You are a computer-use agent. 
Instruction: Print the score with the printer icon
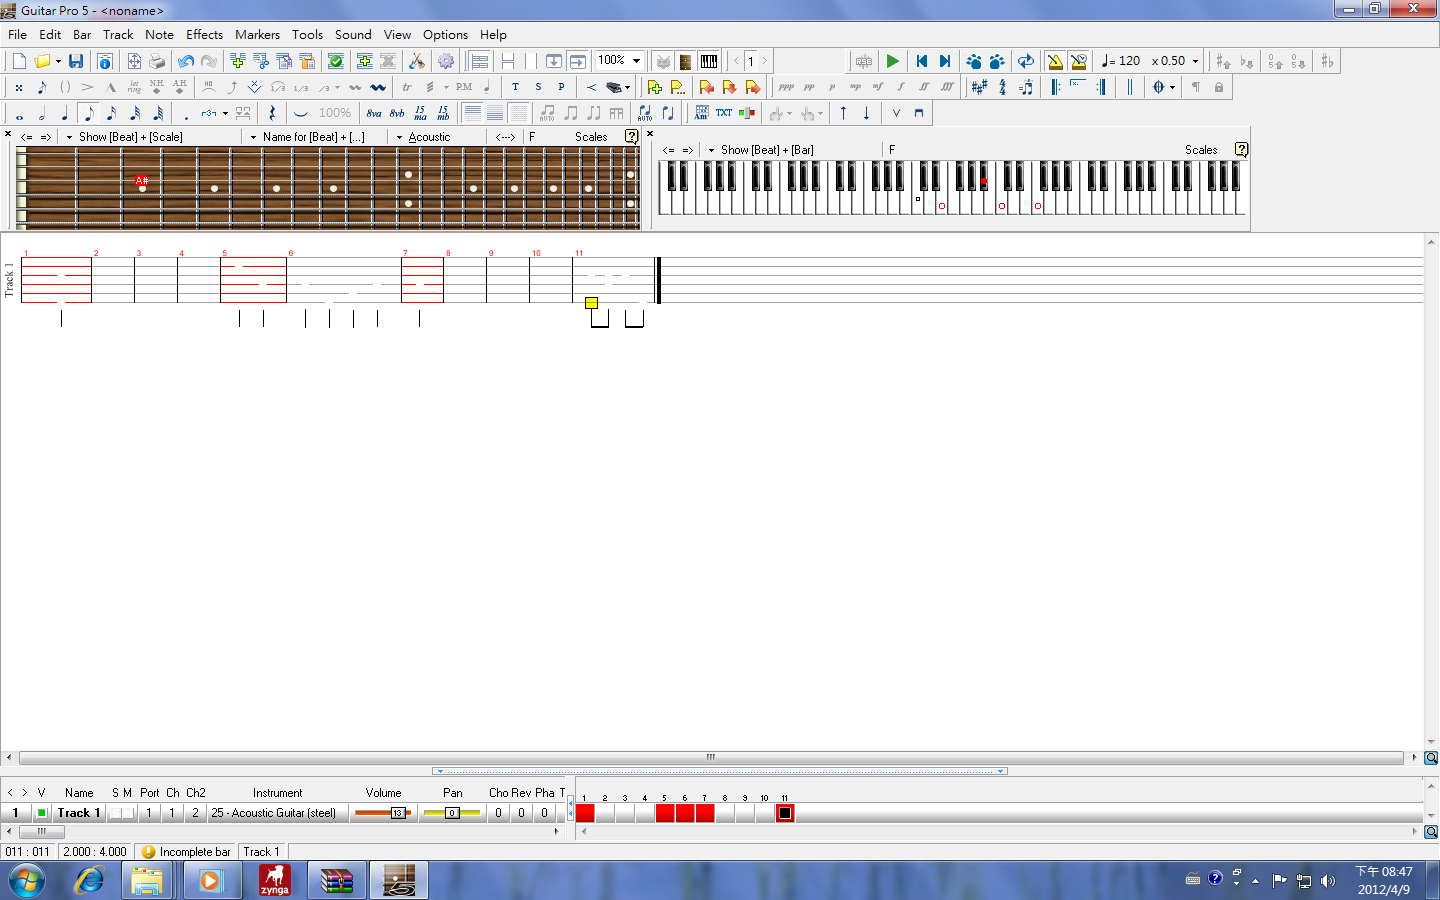(x=157, y=61)
